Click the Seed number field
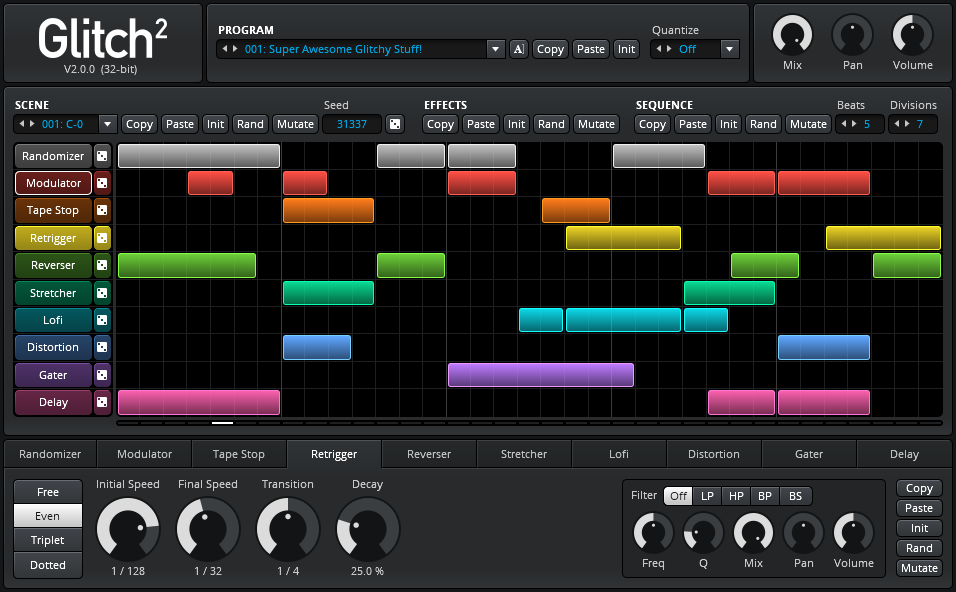The width and height of the screenshot is (956, 592). 352,124
